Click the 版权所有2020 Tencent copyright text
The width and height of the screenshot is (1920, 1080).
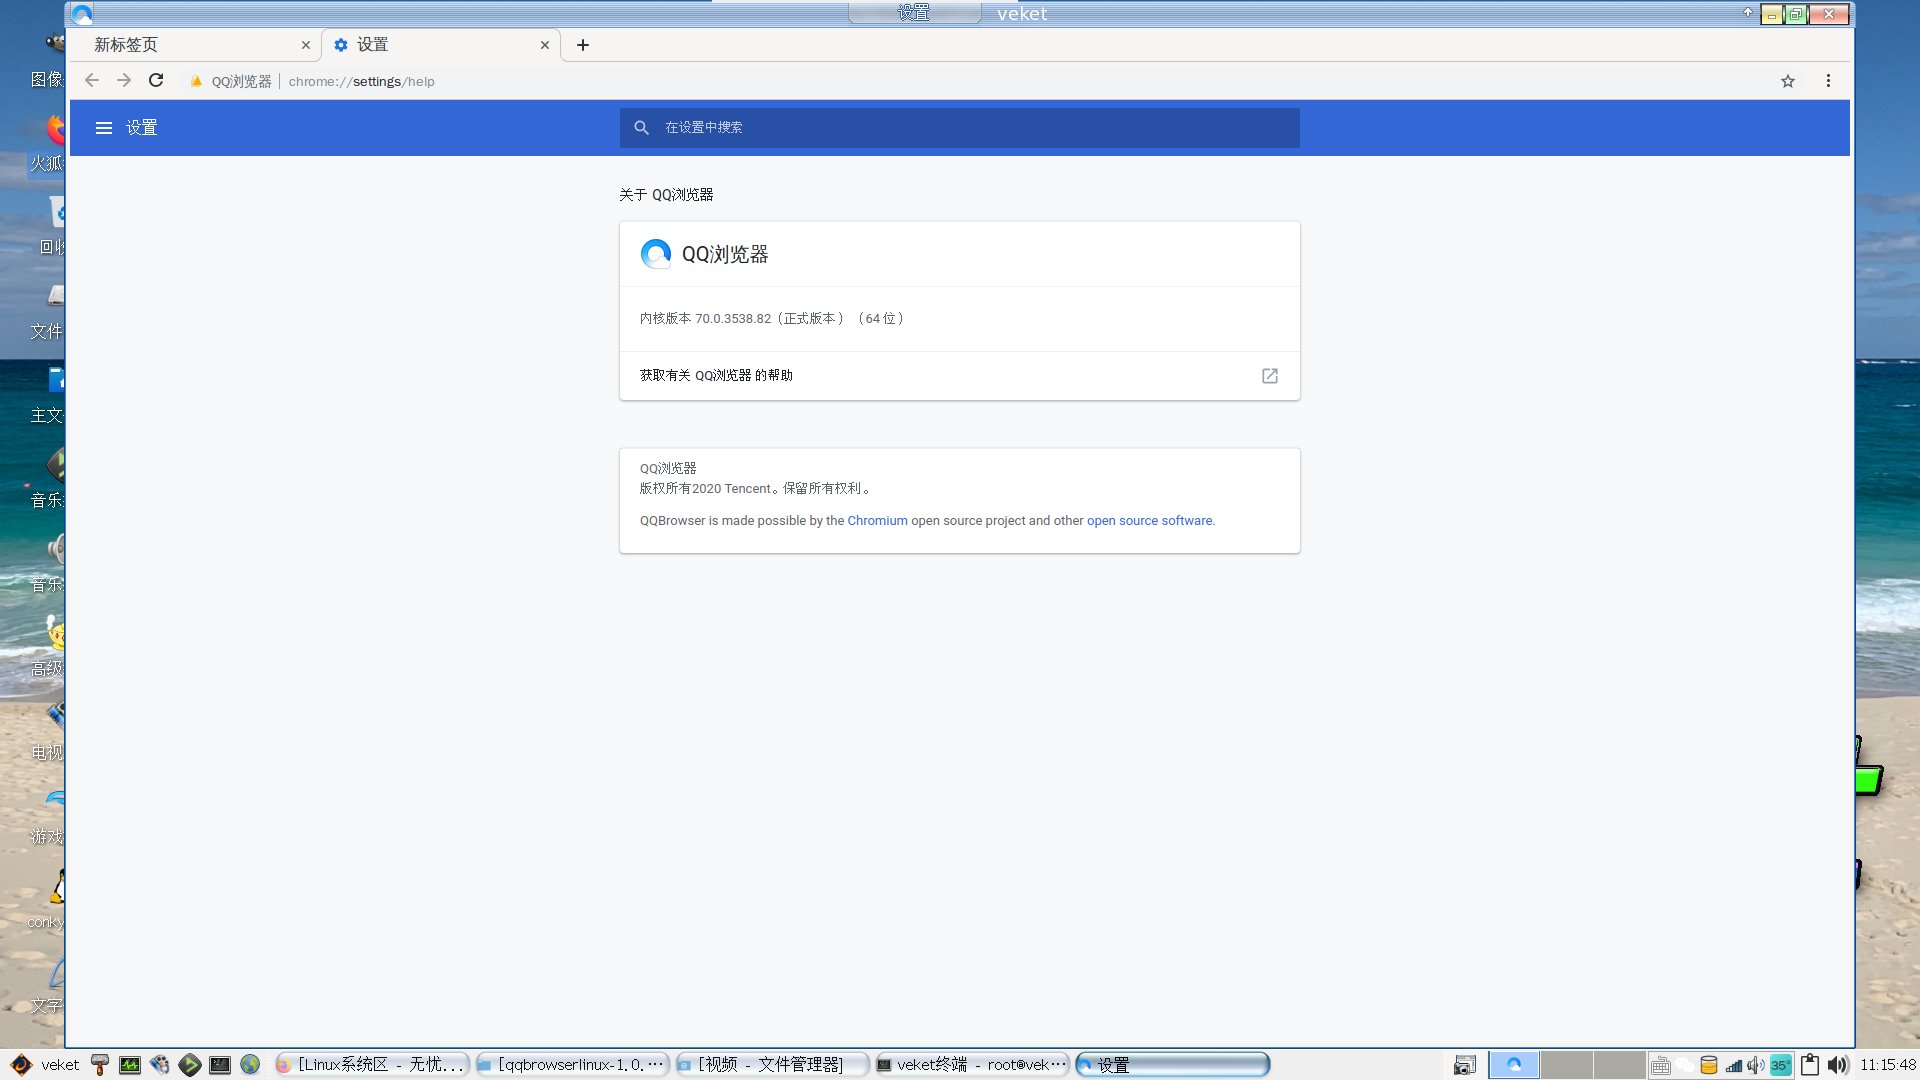[756, 489]
